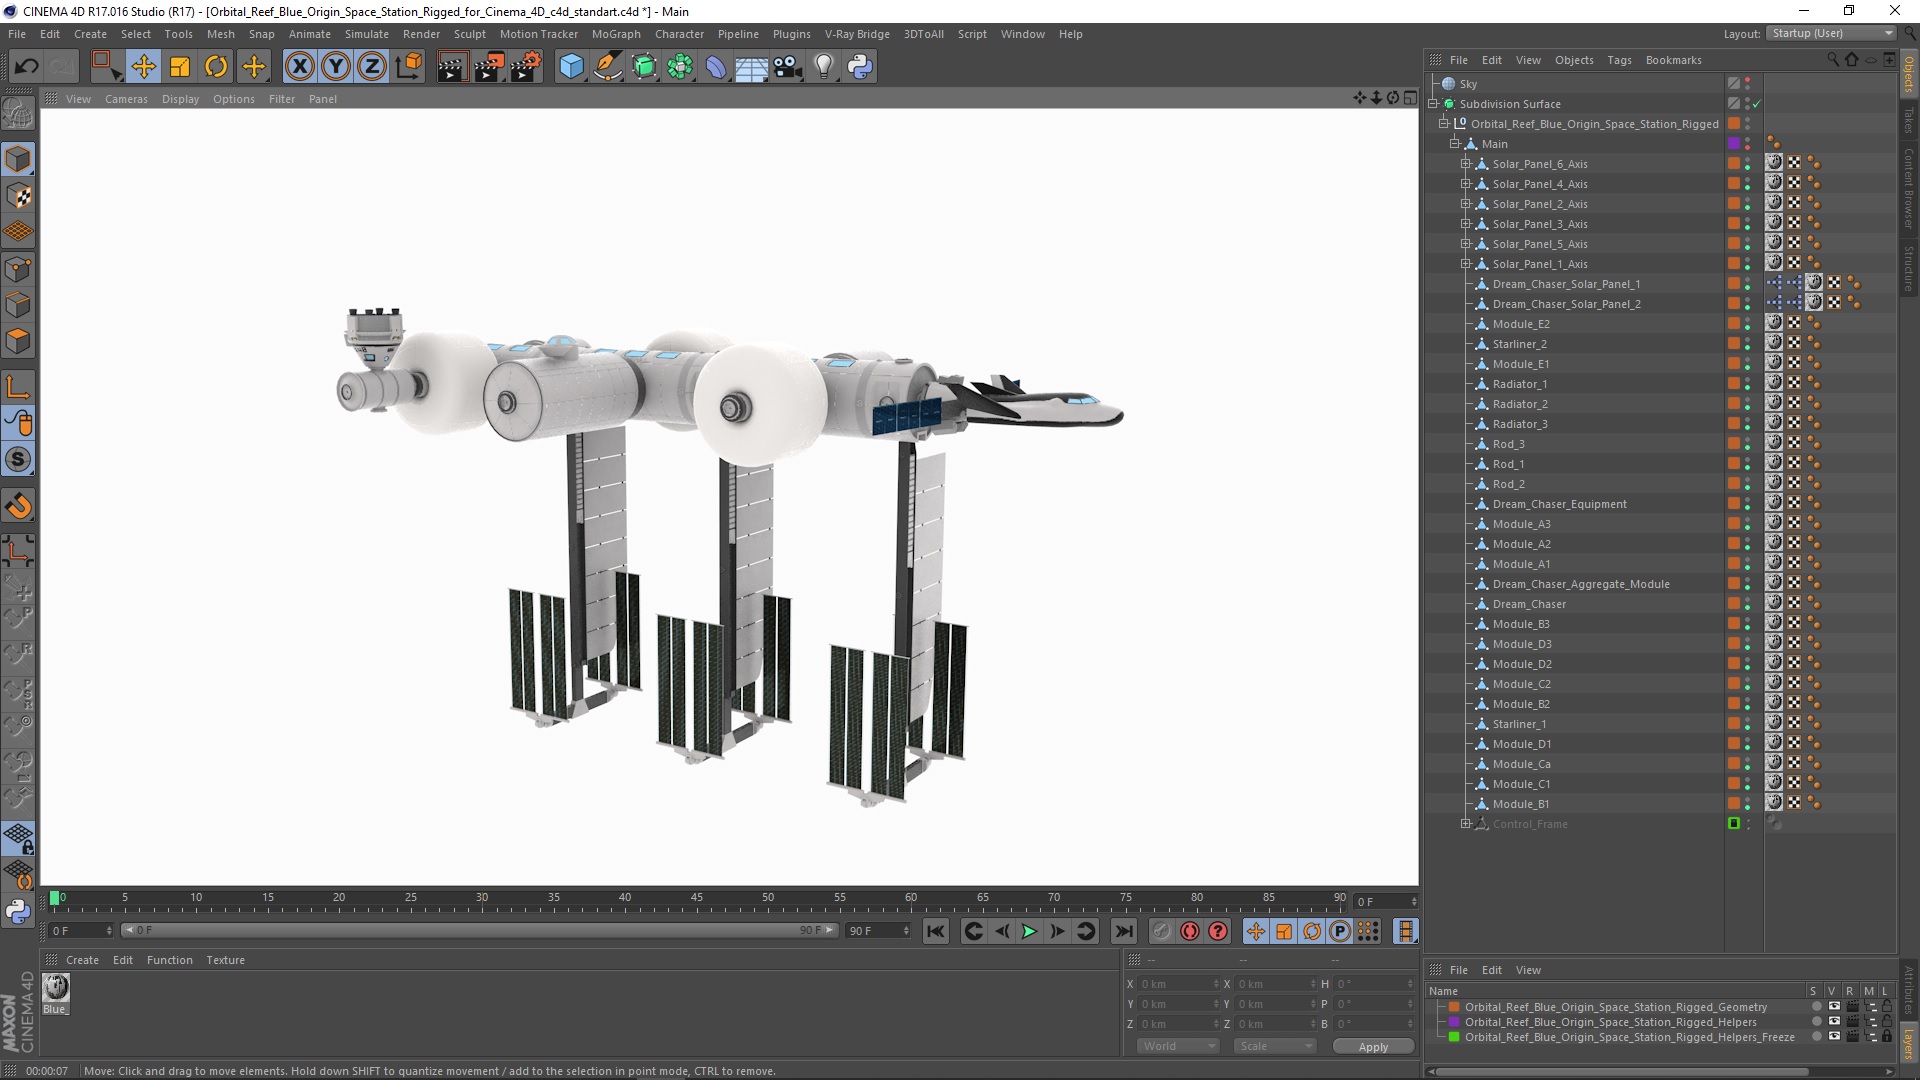The height and width of the screenshot is (1080, 1920).
Task: Toggle Z axis lock
Action: pos(372,67)
